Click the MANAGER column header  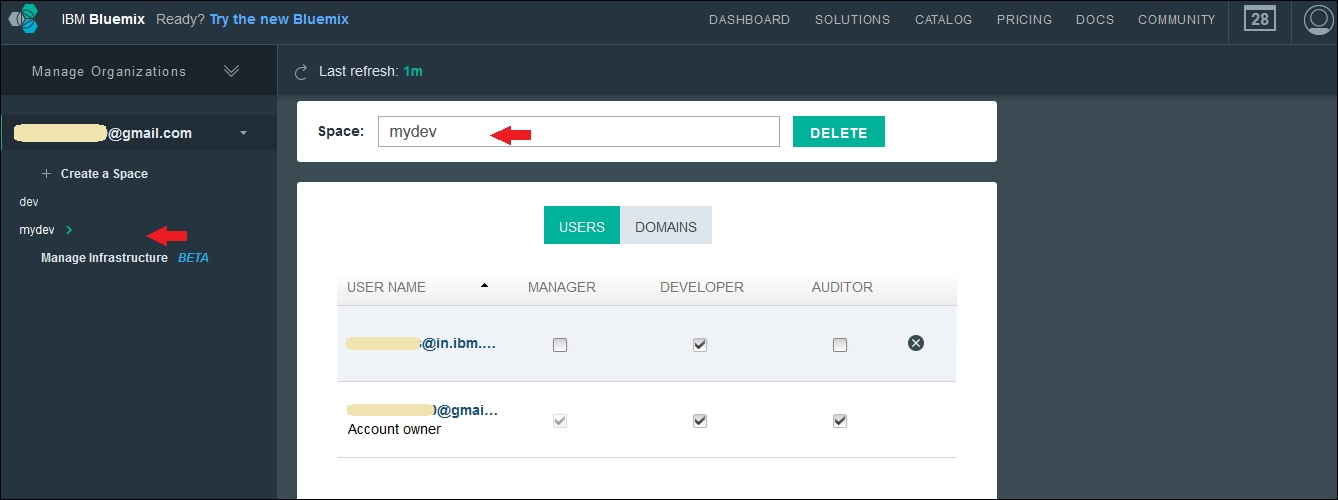[562, 287]
